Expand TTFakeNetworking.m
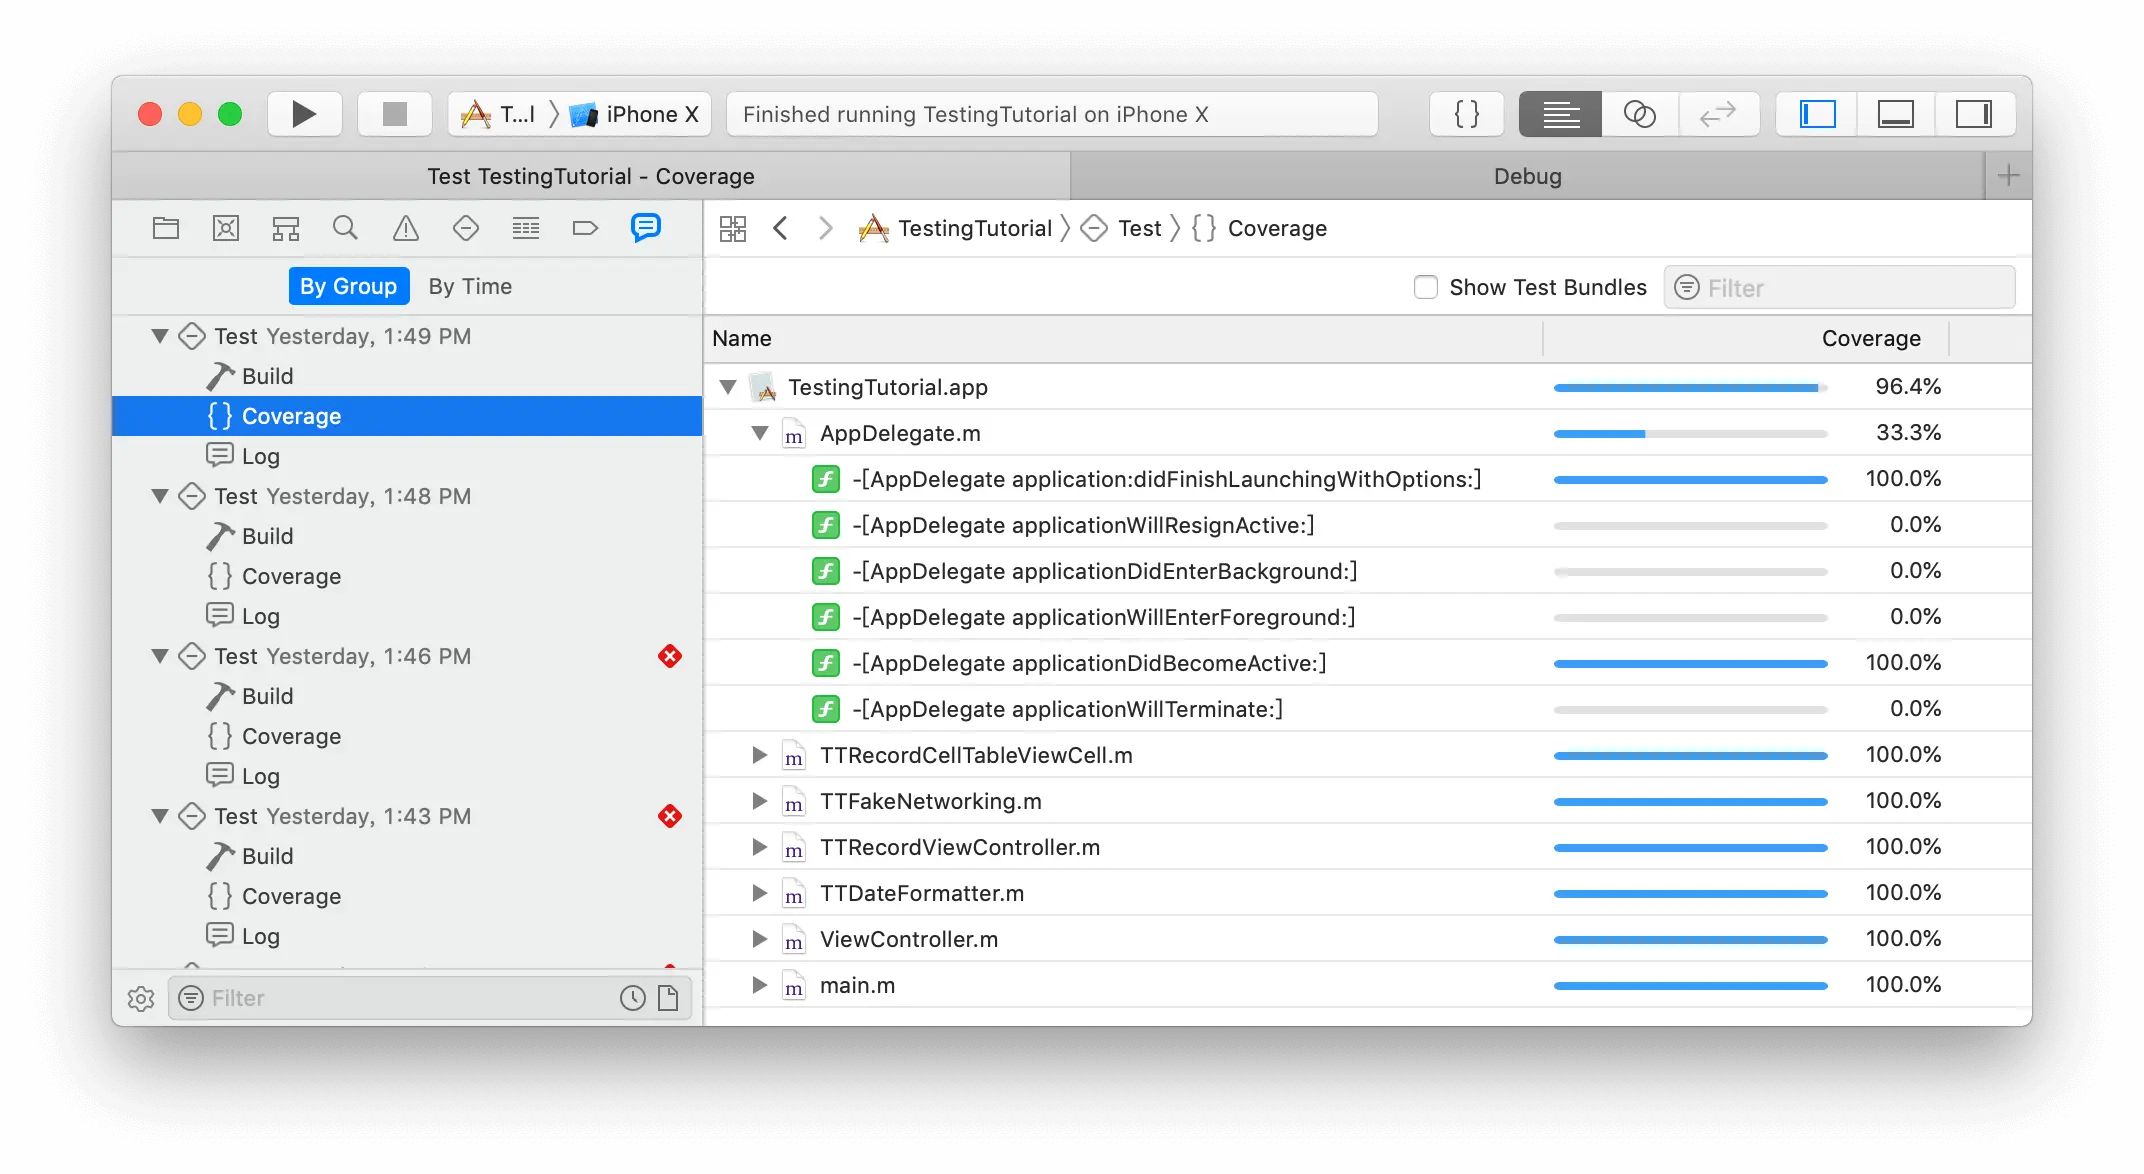 [760, 801]
